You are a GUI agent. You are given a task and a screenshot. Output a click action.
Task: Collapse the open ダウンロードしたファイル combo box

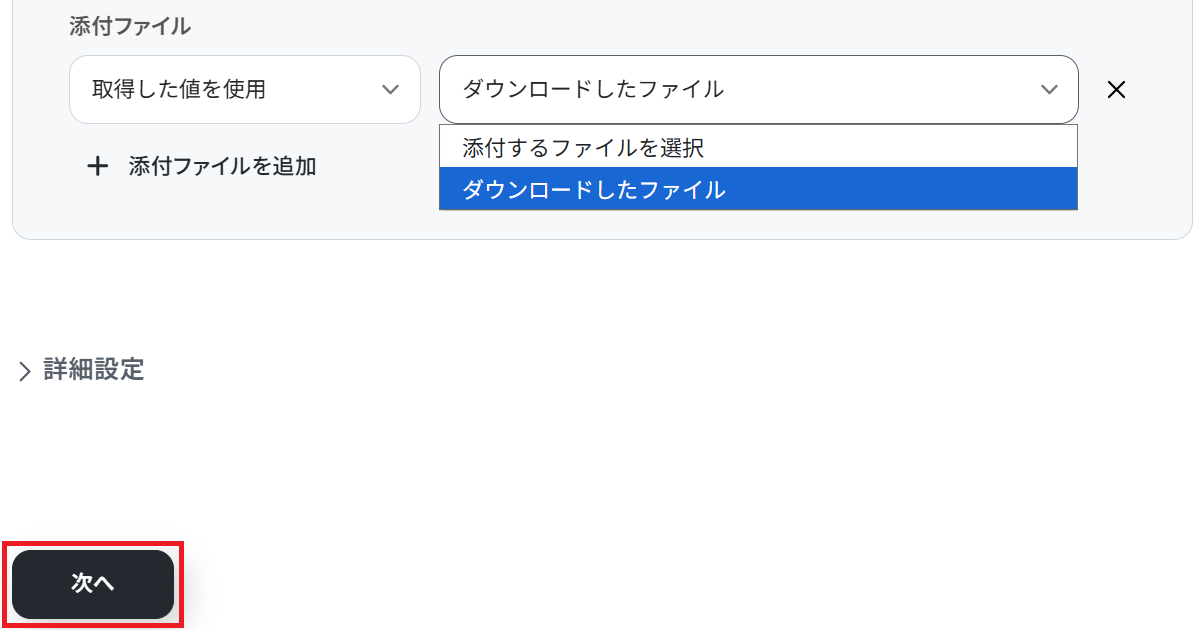point(758,90)
